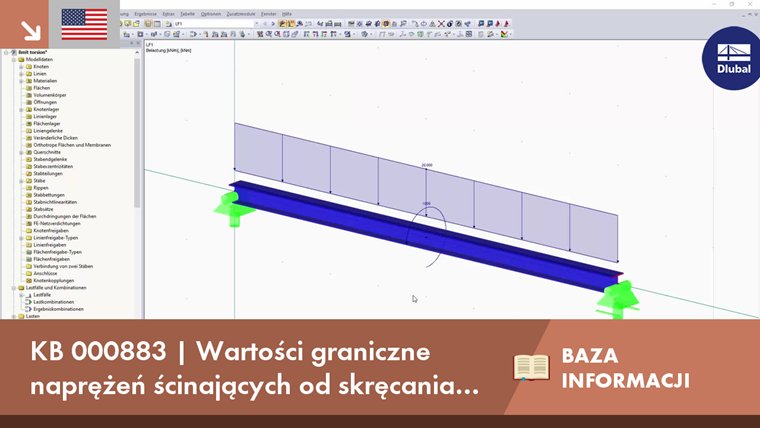Click the pin icon of the navigator panel
Viewport: 760px width, 428px height.
pyautogui.click(x=131, y=43)
